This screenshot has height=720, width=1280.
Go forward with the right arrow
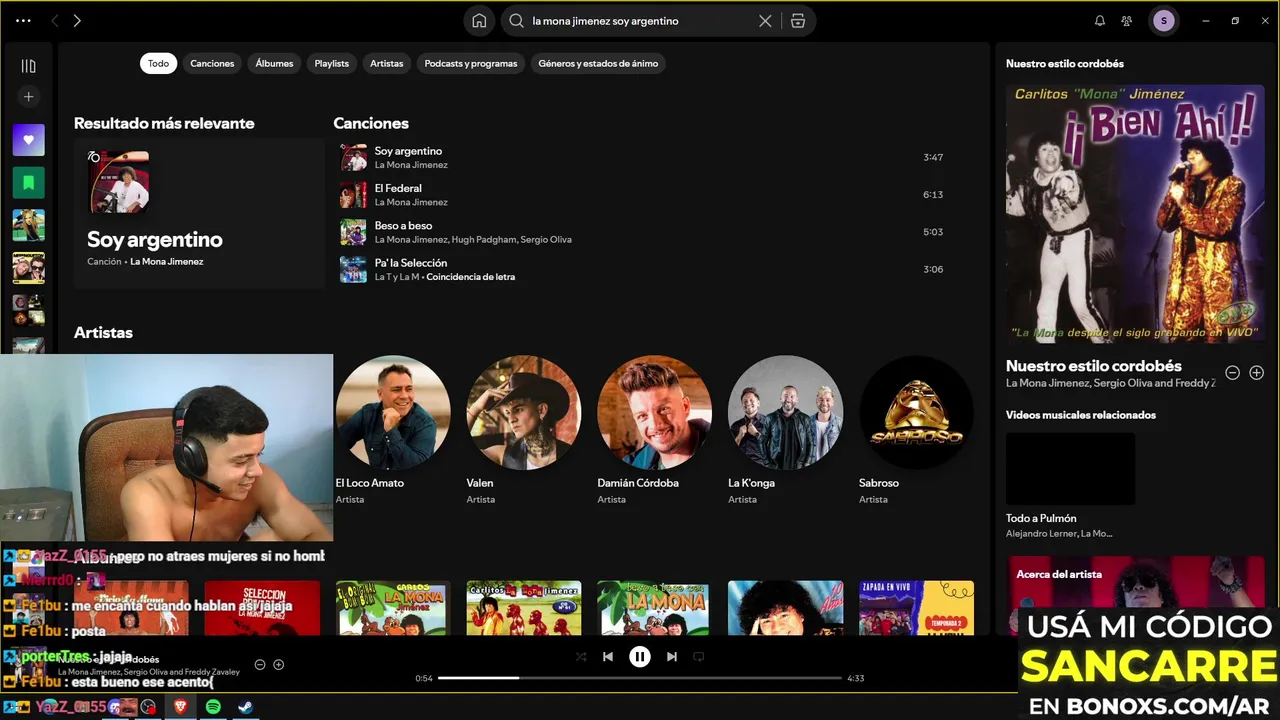[77, 21]
